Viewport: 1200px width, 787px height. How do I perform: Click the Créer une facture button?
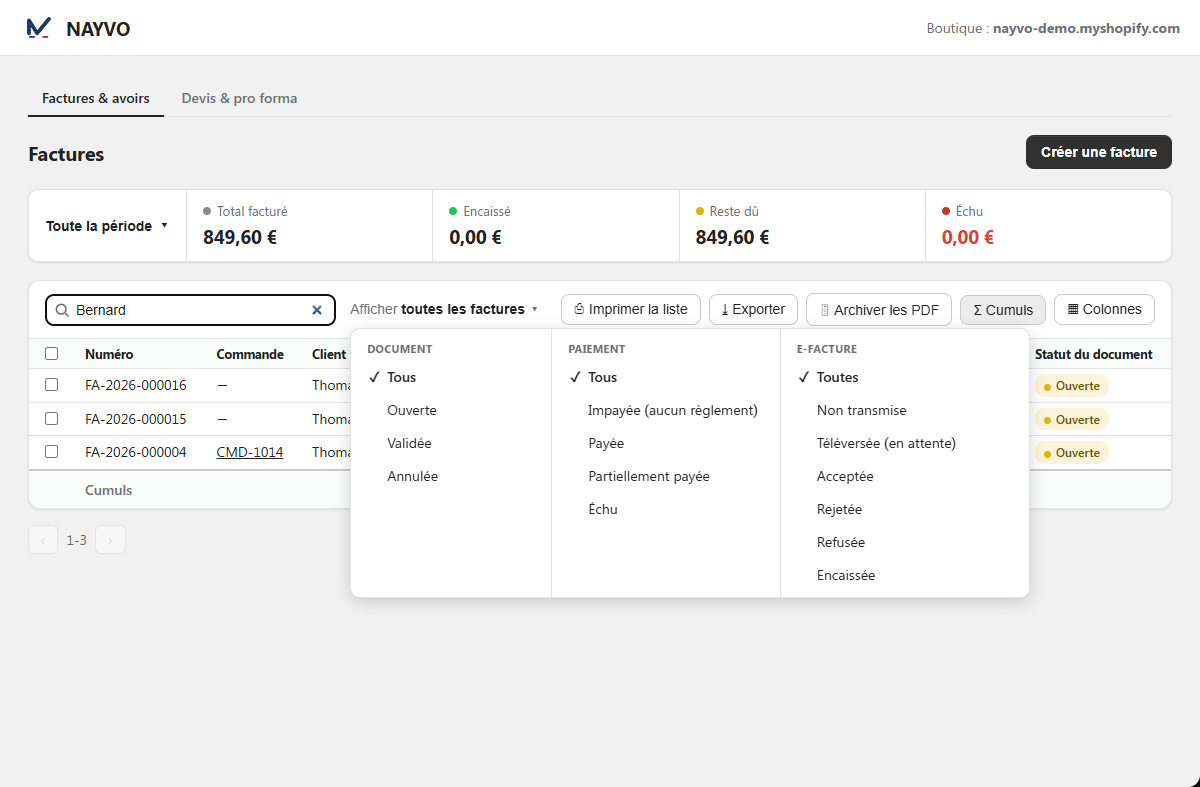point(1099,152)
